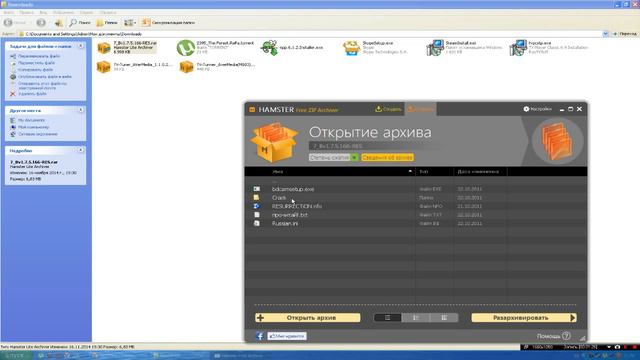This screenshot has height=360, width=640.
Task: Open Помощь help link with question mark
Action: [x=553, y=336]
